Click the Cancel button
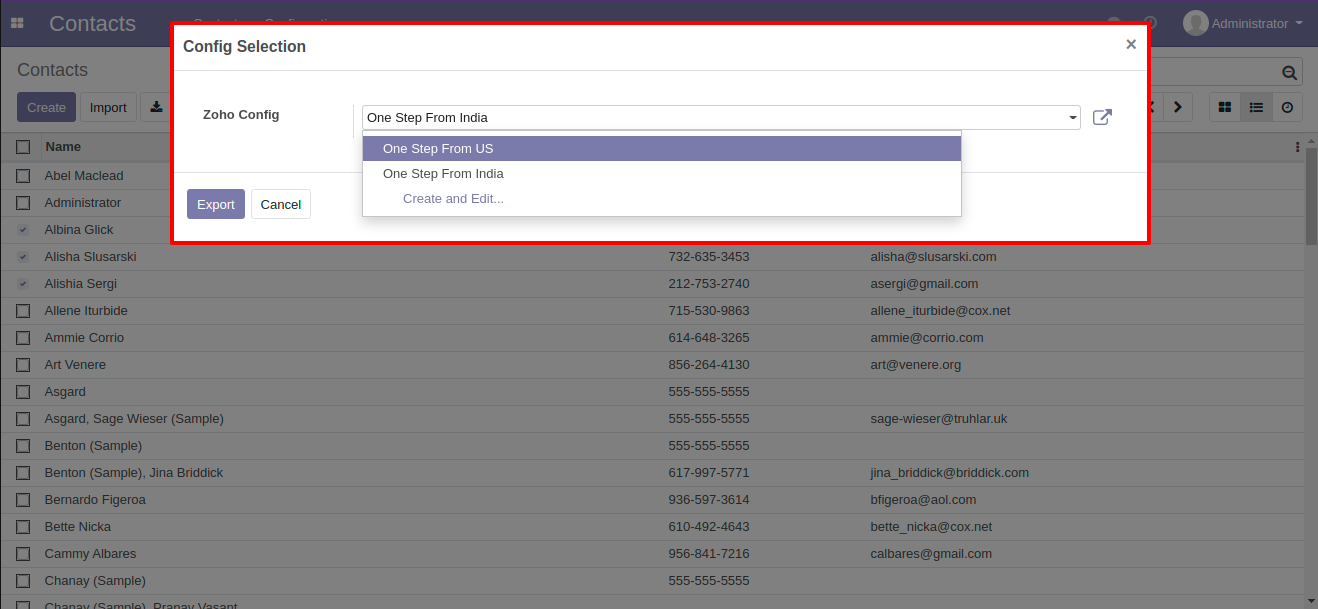The width and height of the screenshot is (1318, 609). point(281,204)
